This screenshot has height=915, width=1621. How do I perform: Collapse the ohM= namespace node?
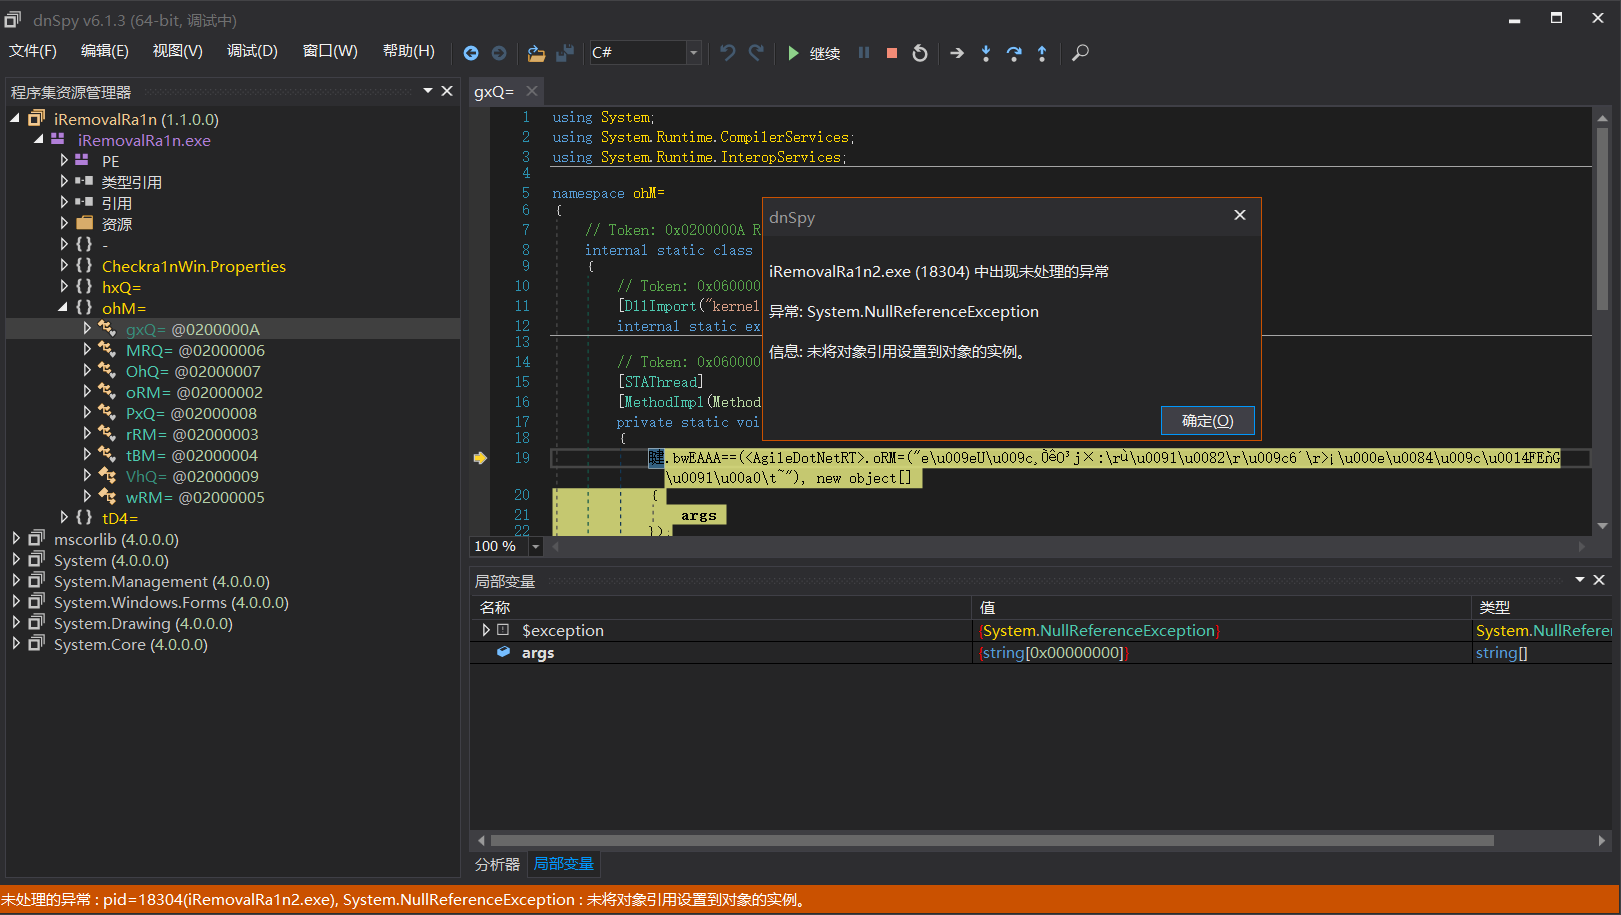(63, 308)
